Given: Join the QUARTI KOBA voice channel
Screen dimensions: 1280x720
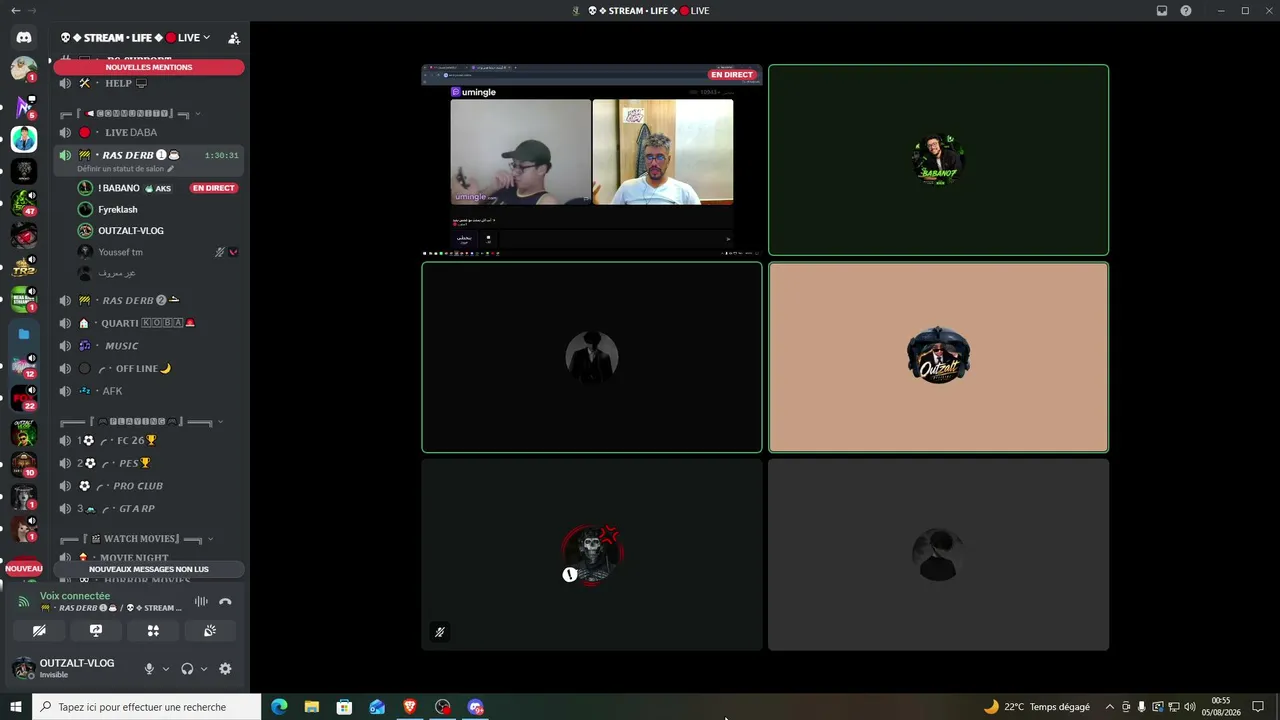Looking at the screenshot, I should tap(149, 323).
